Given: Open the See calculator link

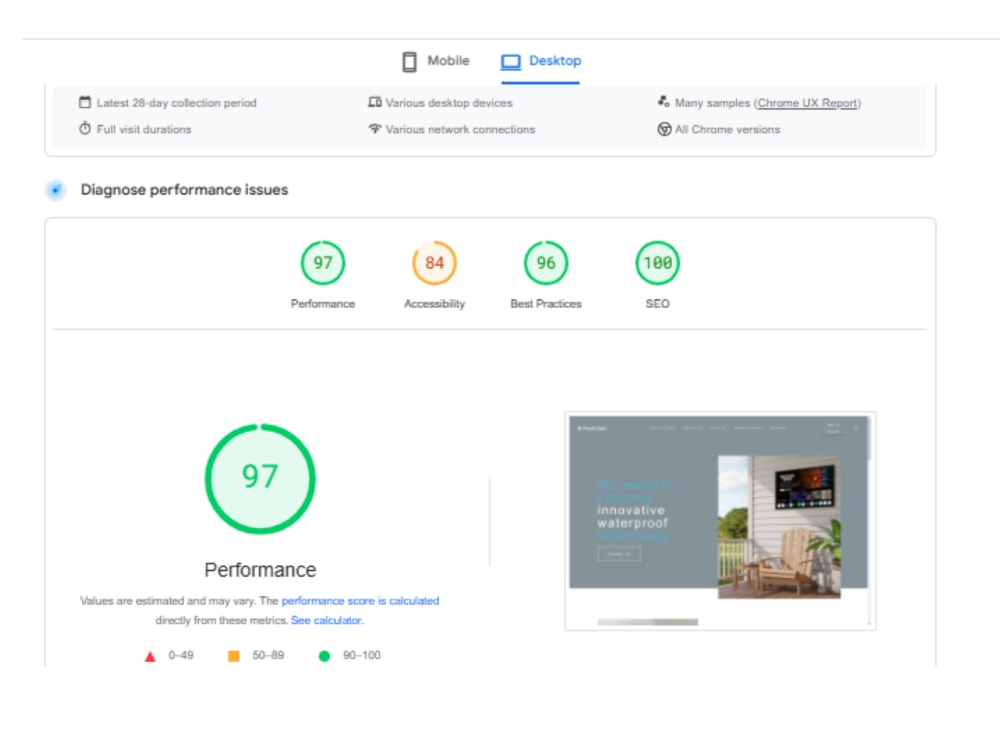Looking at the screenshot, I should [327, 620].
